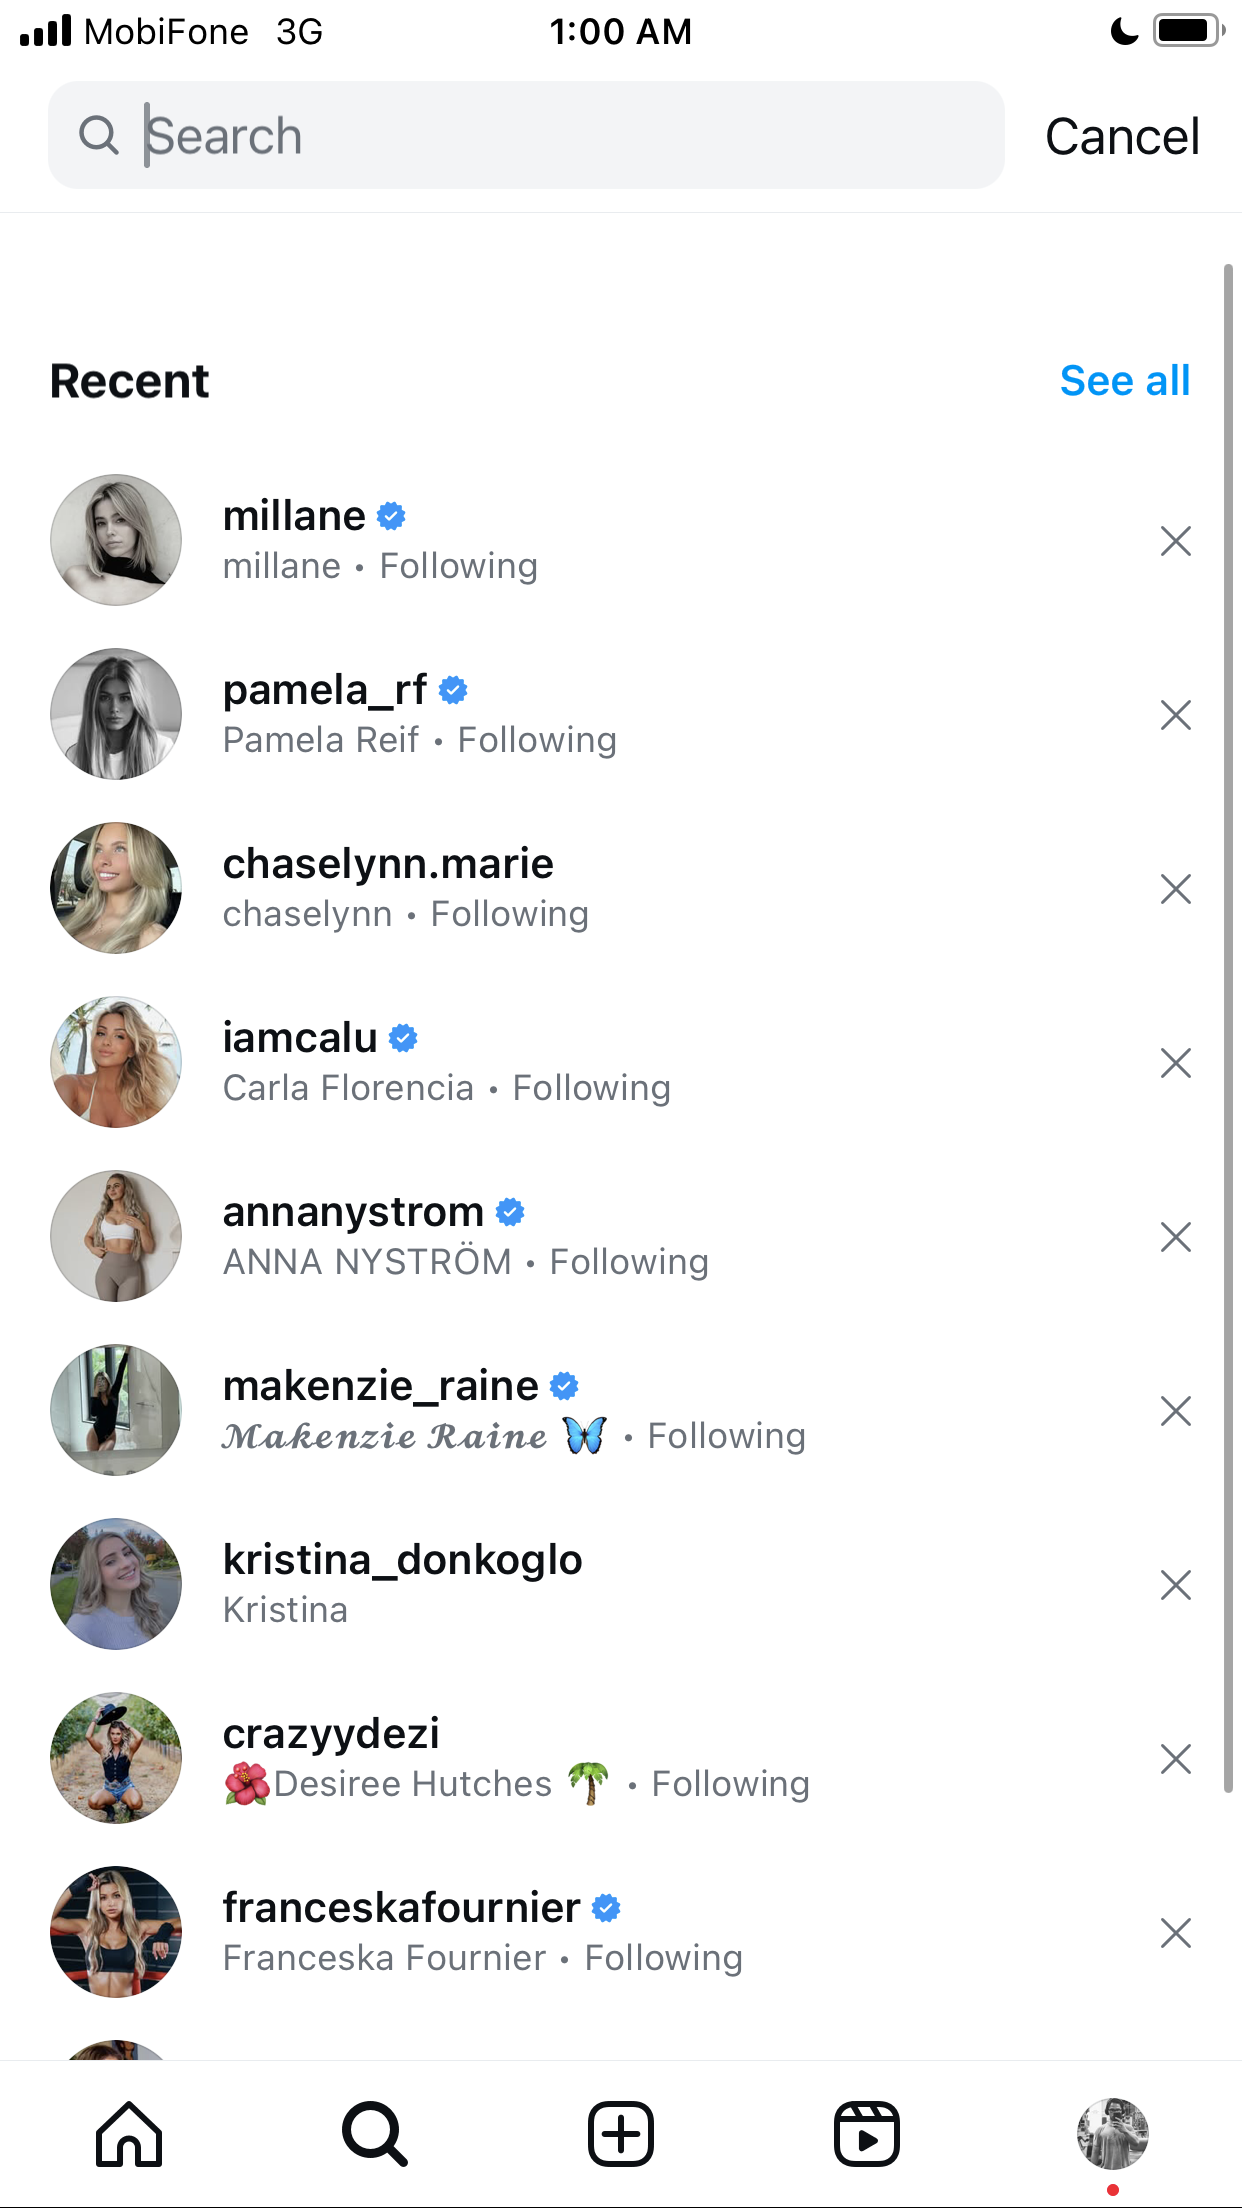The width and height of the screenshot is (1242, 2208).
Task: Open your profile avatar tab
Action: [x=1113, y=2134]
